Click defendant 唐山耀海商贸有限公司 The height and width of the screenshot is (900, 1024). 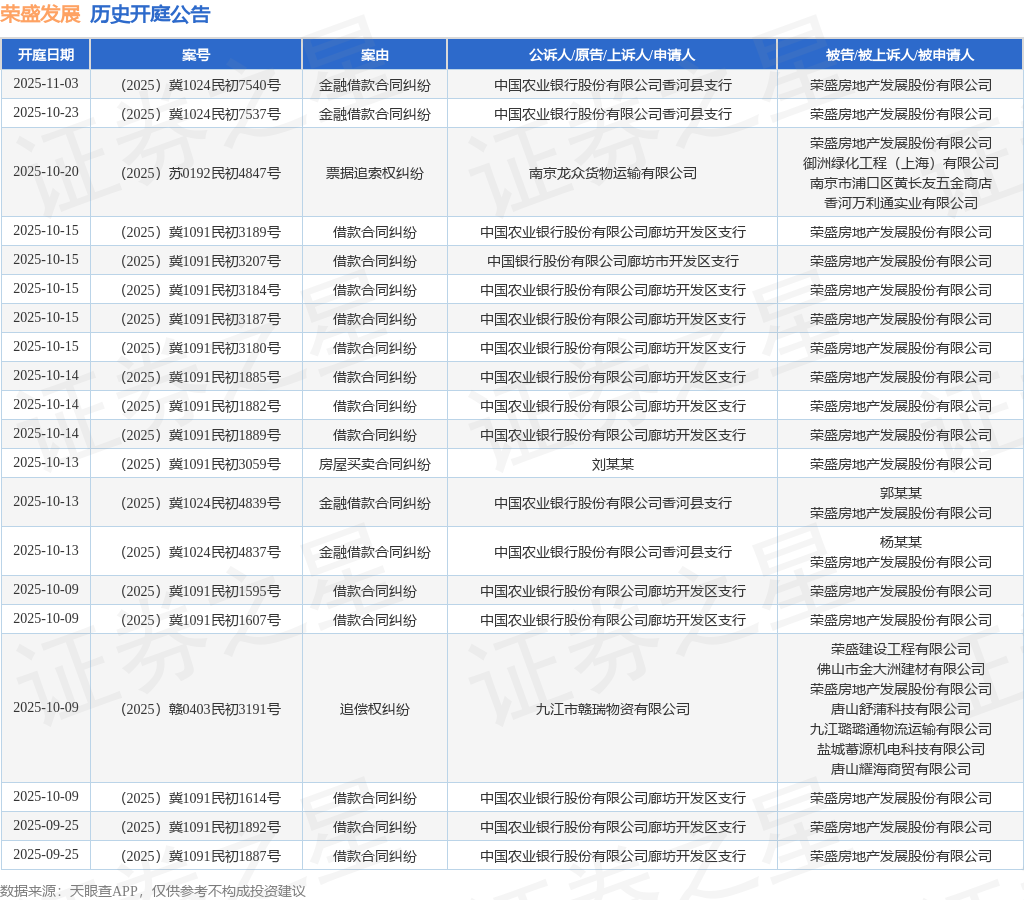click(x=901, y=769)
